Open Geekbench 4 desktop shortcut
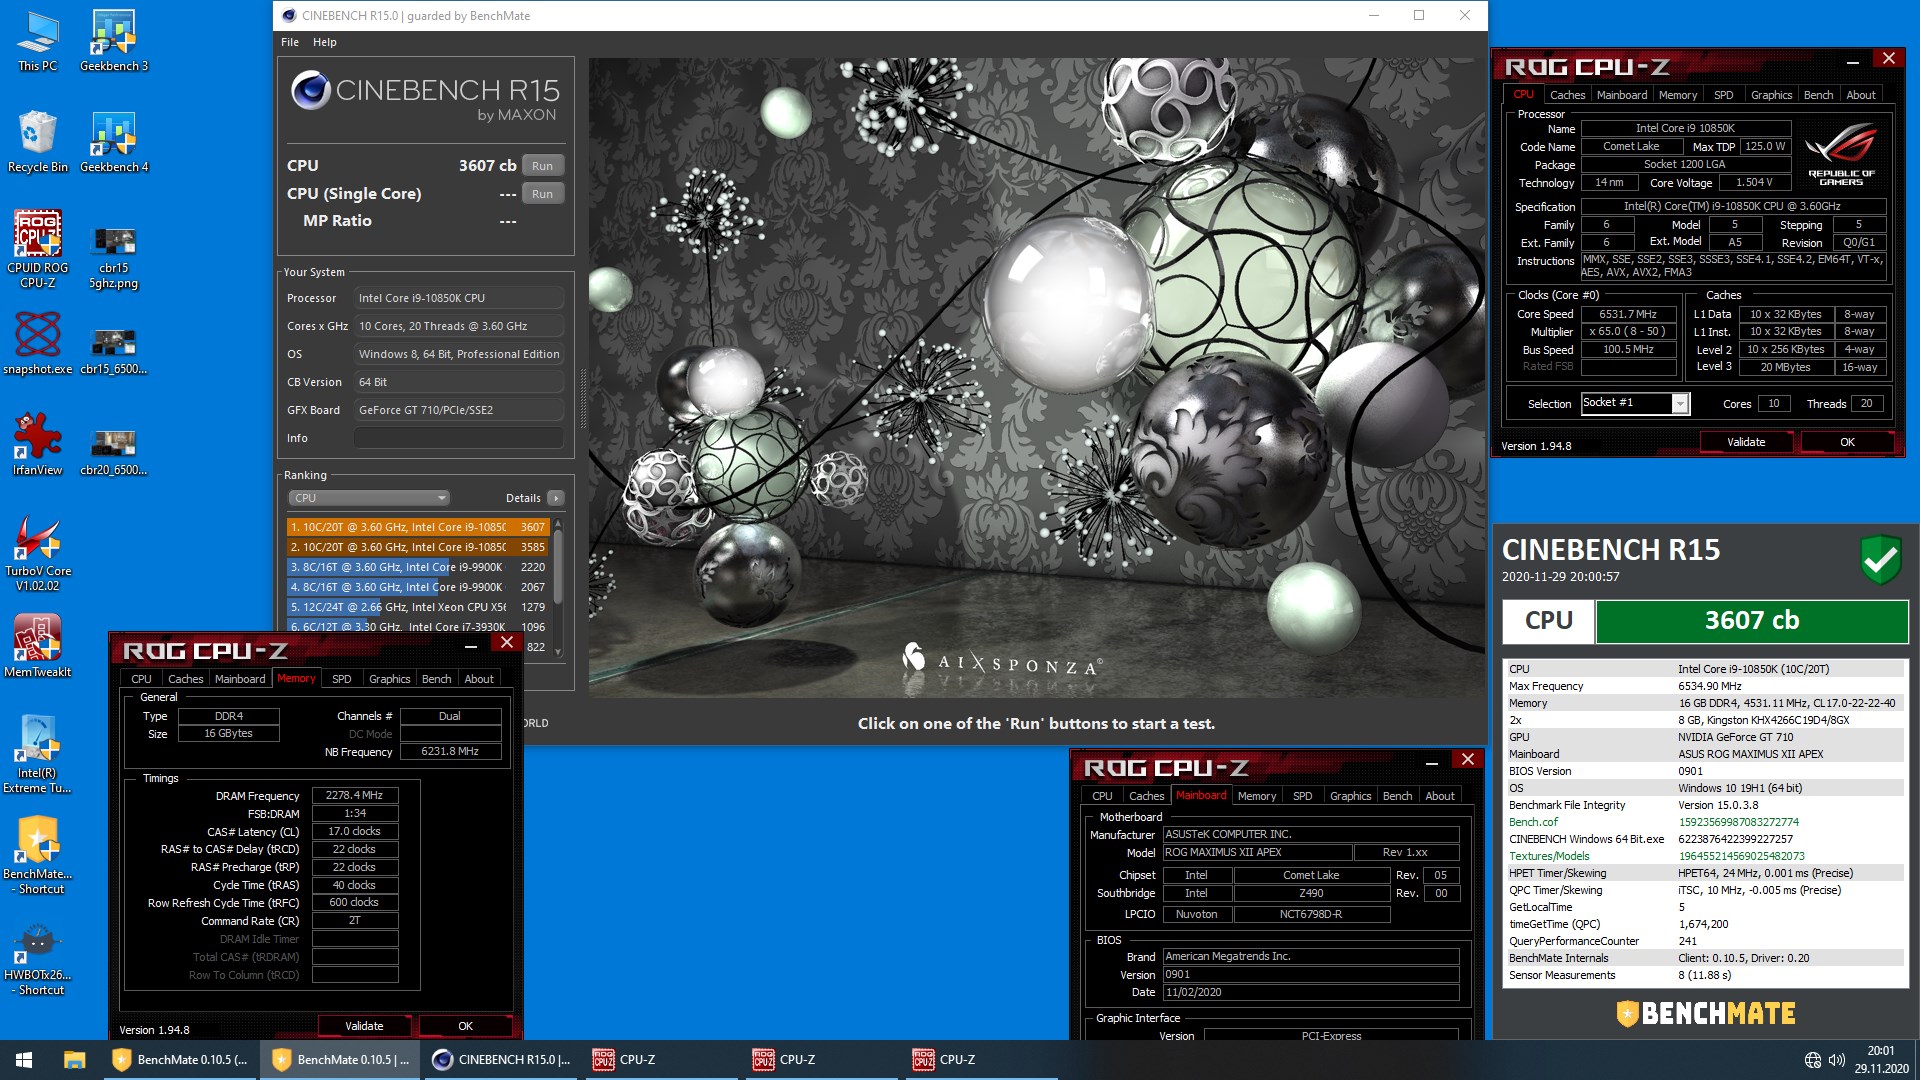The width and height of the screenshot is (1920, 1080). pyautogui.click(x=114, y=142)
